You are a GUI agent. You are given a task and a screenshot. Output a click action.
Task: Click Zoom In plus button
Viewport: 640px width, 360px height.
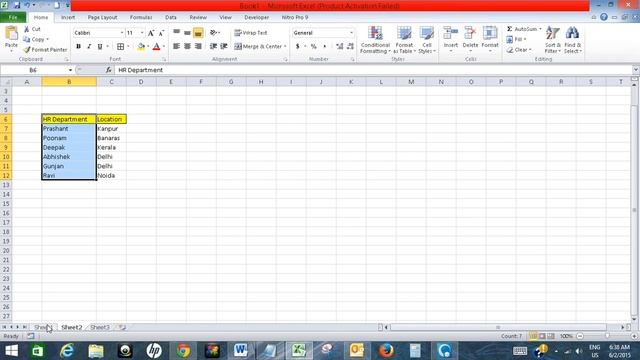634,336
